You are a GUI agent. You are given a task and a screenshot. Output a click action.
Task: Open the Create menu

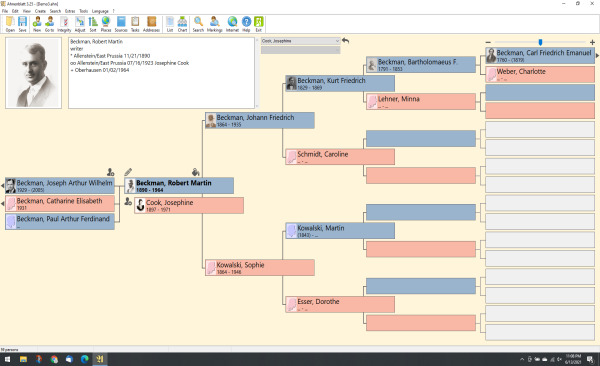[40, 11]
